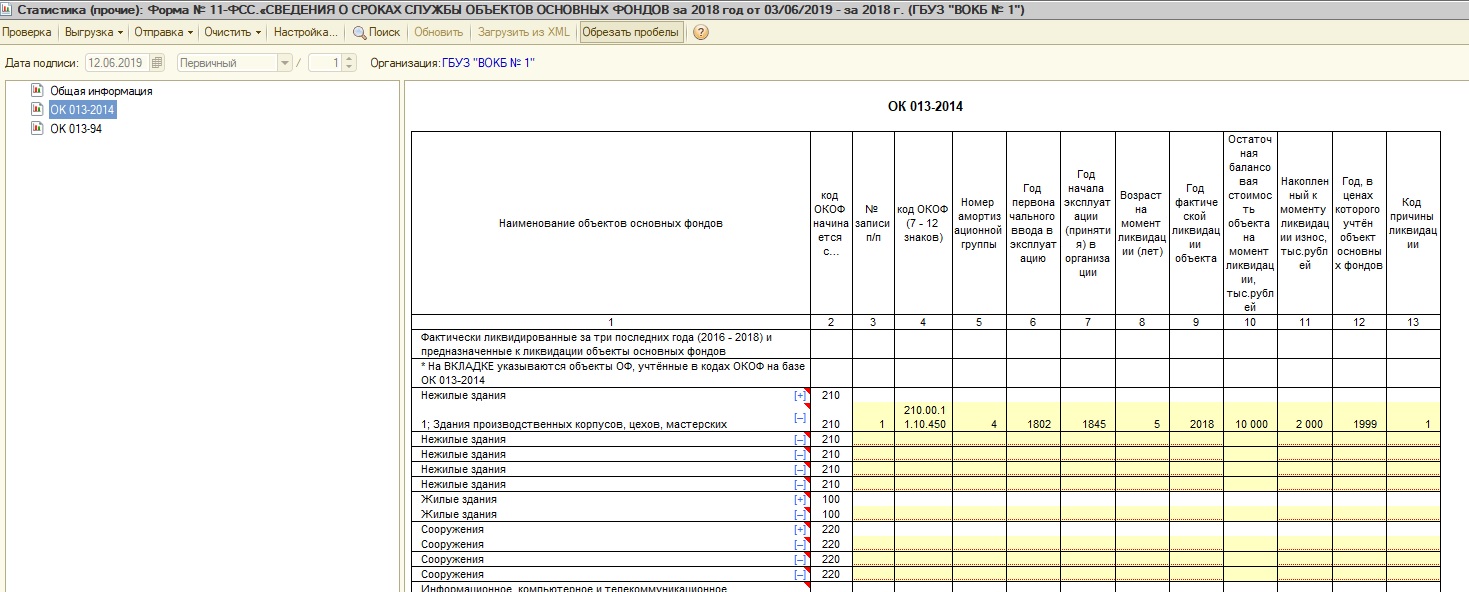
Task: Expand the Отправка dropdown menu
Action: pos(163,32)
